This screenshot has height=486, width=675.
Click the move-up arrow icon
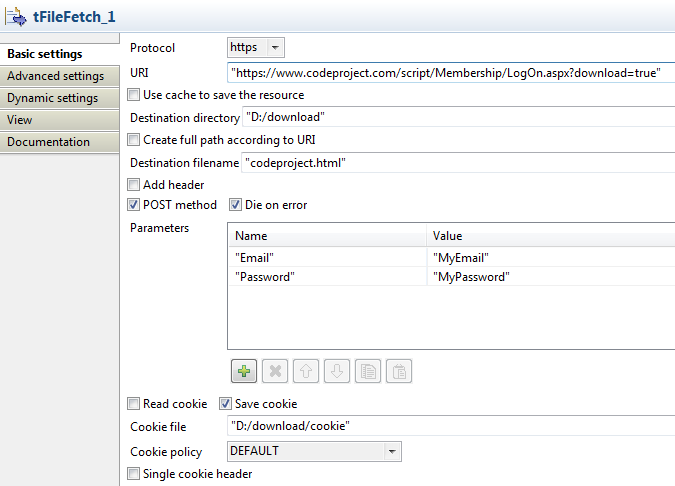307,371
